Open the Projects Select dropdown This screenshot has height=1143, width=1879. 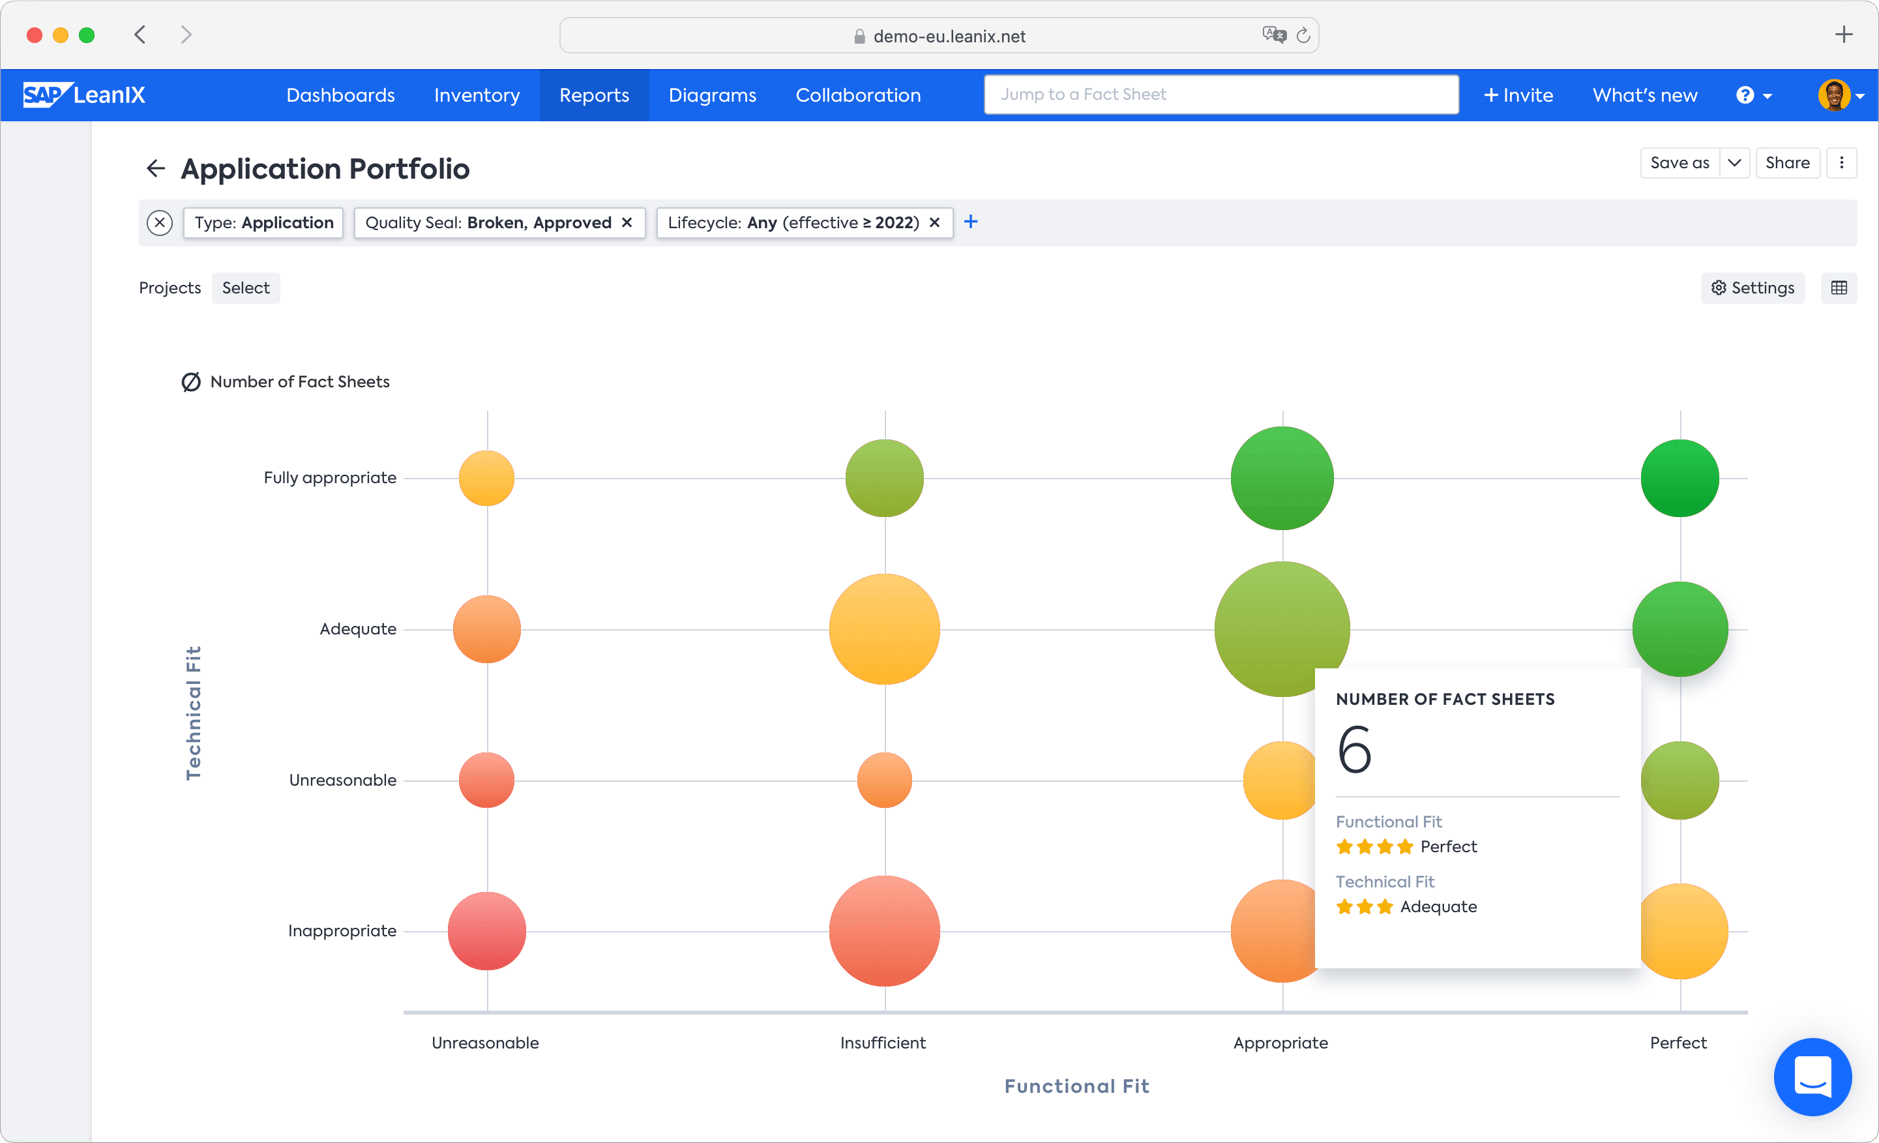(x=245, y=287)
